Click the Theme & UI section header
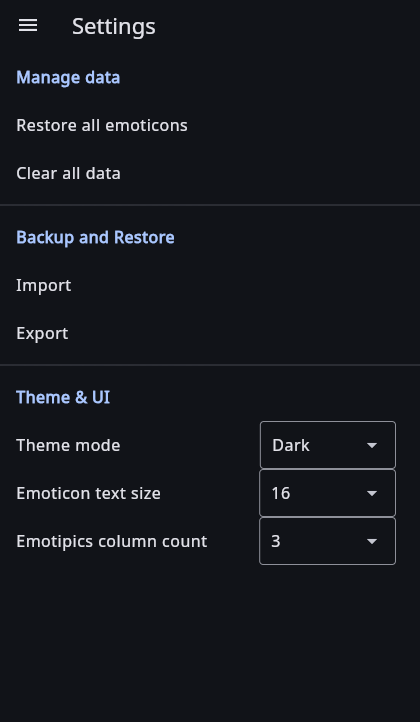 pyautogui.click(x=63, y=397)
